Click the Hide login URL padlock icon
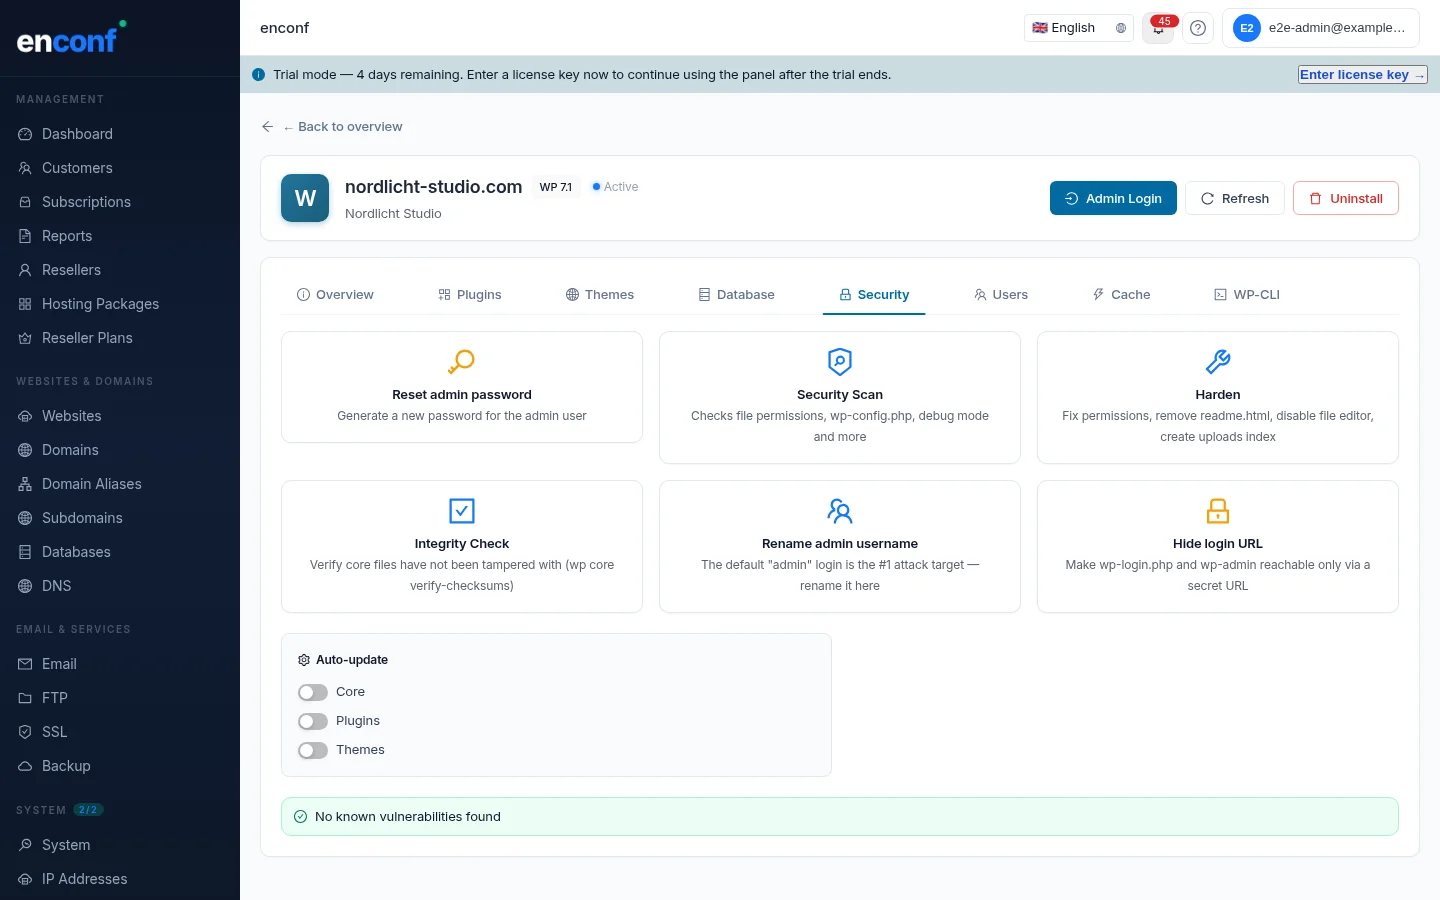 (1218, 511)
